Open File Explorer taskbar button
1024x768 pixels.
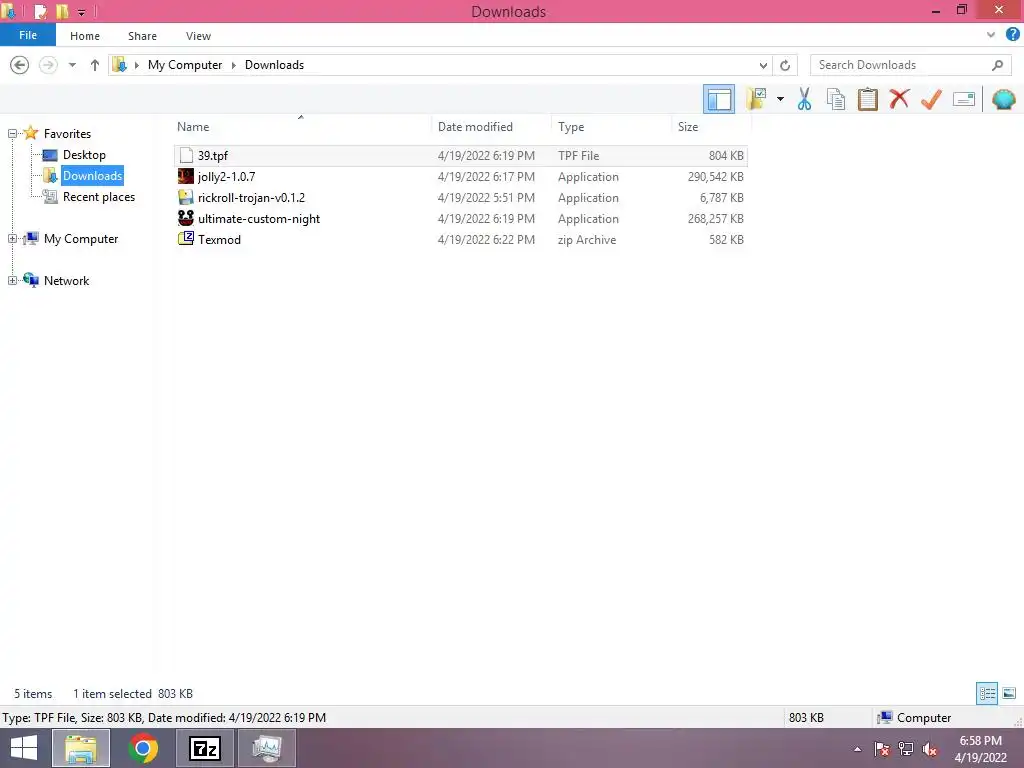click(x=81, y=748)
